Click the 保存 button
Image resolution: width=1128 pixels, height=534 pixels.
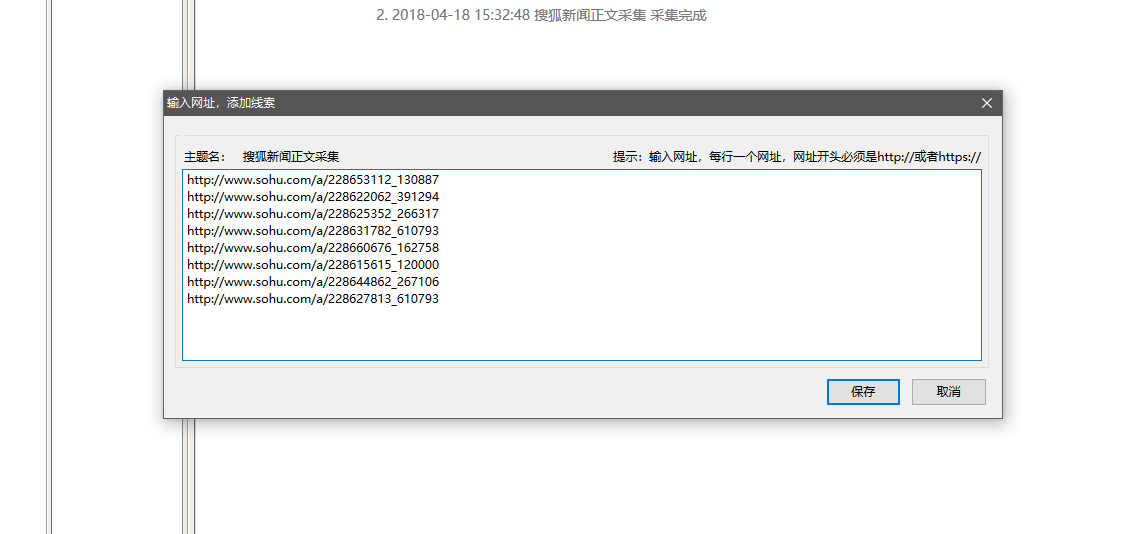tap(863, 392)
